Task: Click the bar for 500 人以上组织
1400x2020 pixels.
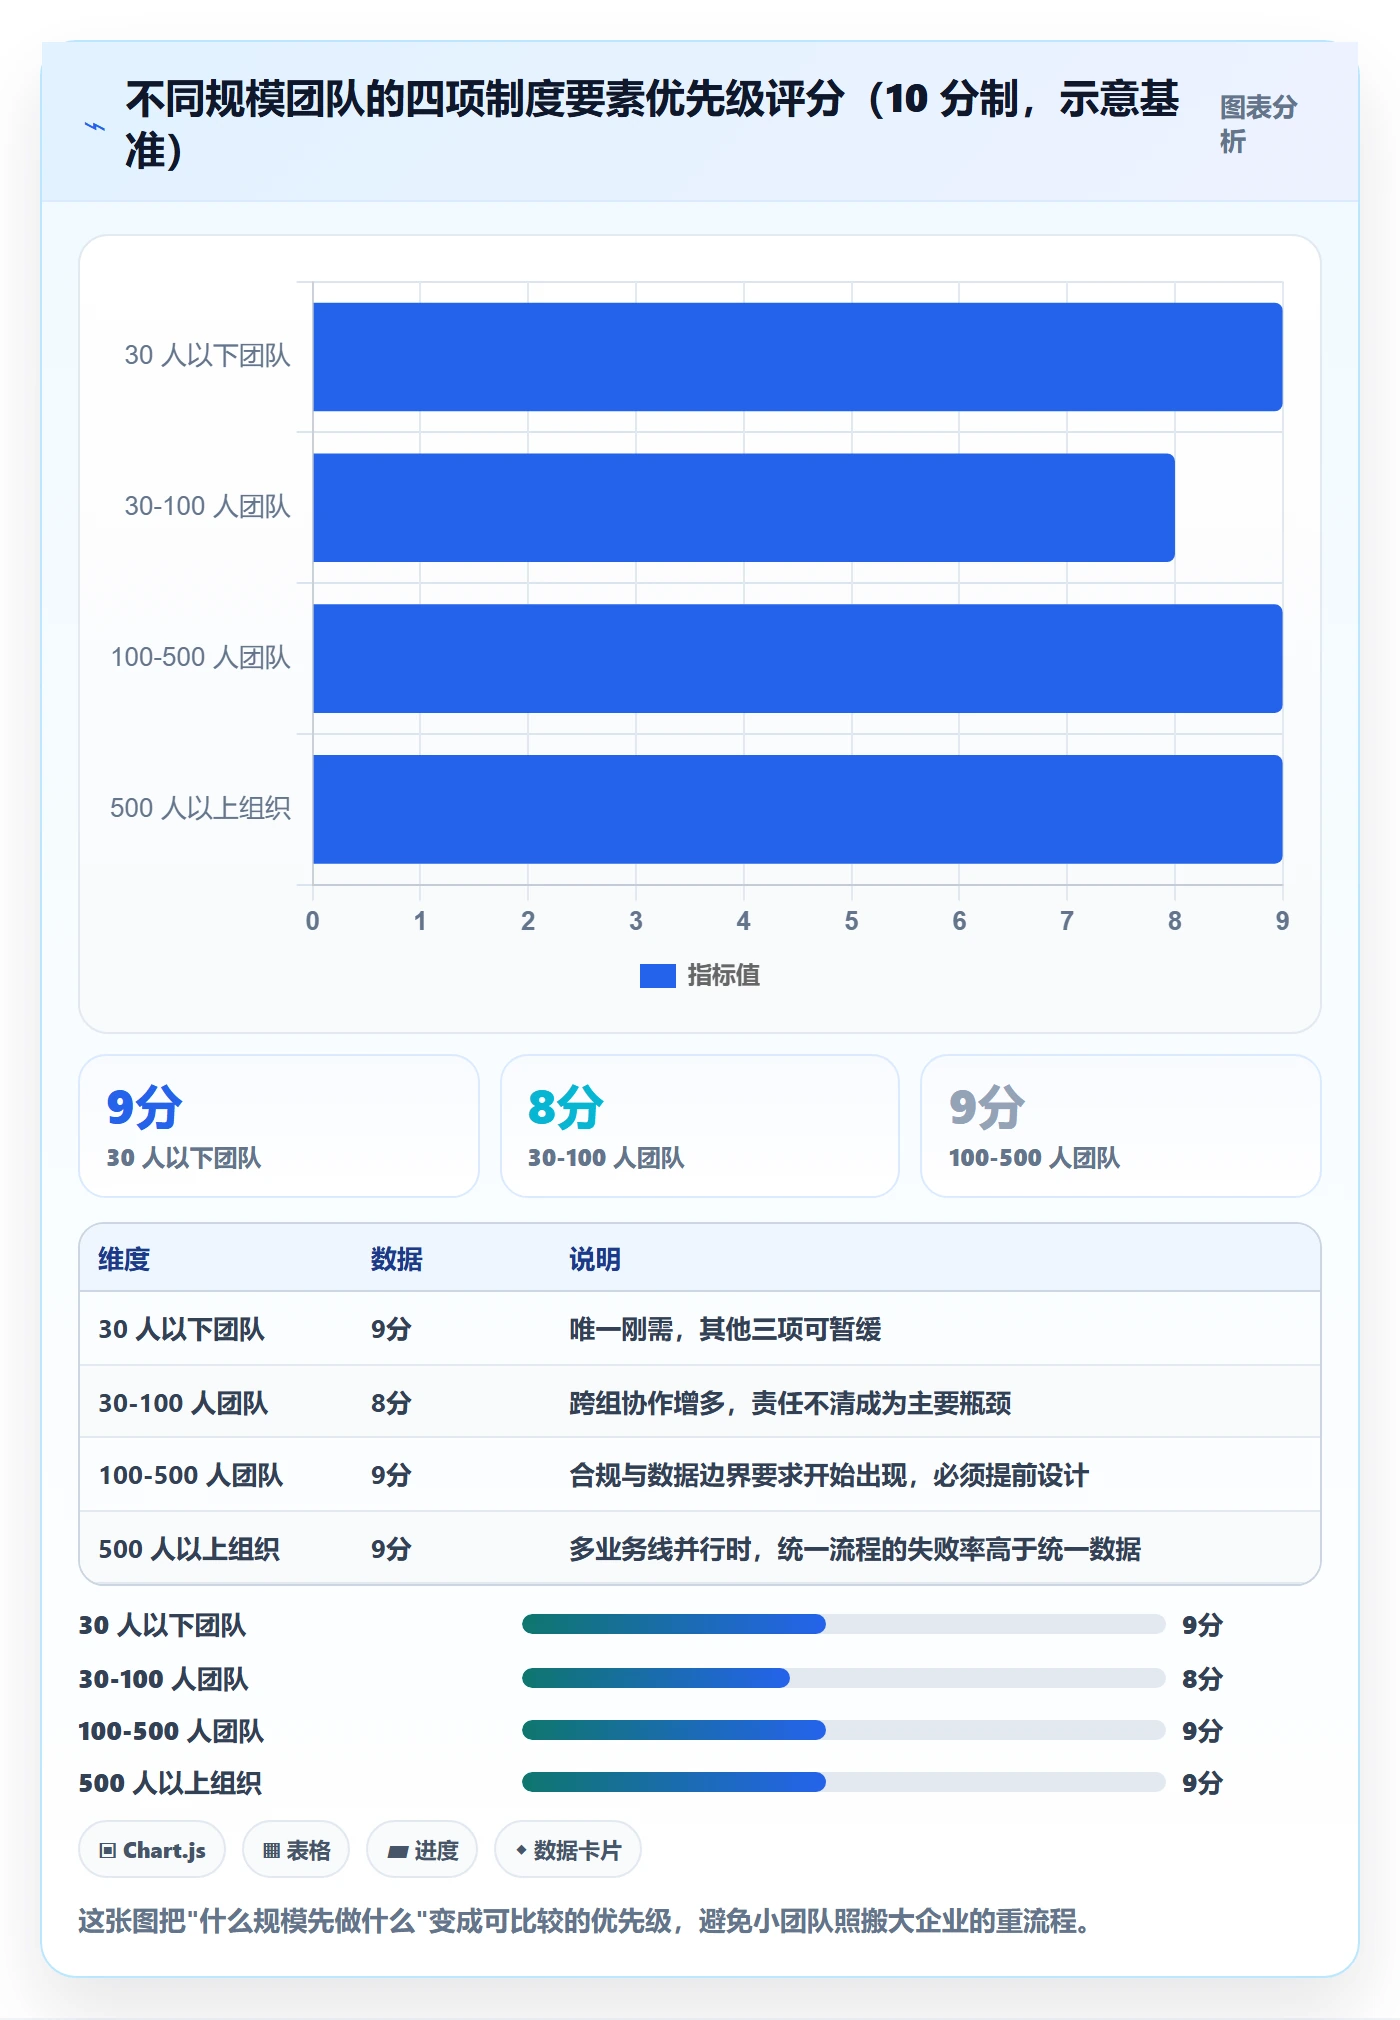Action: pos(797,809)
